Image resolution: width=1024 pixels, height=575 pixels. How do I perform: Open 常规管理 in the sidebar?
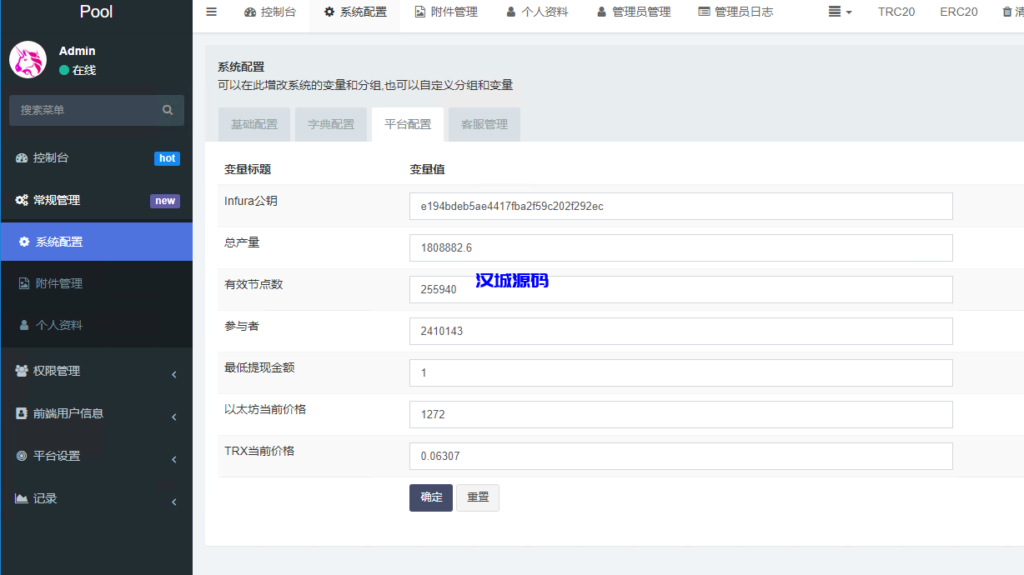(97, 201)
